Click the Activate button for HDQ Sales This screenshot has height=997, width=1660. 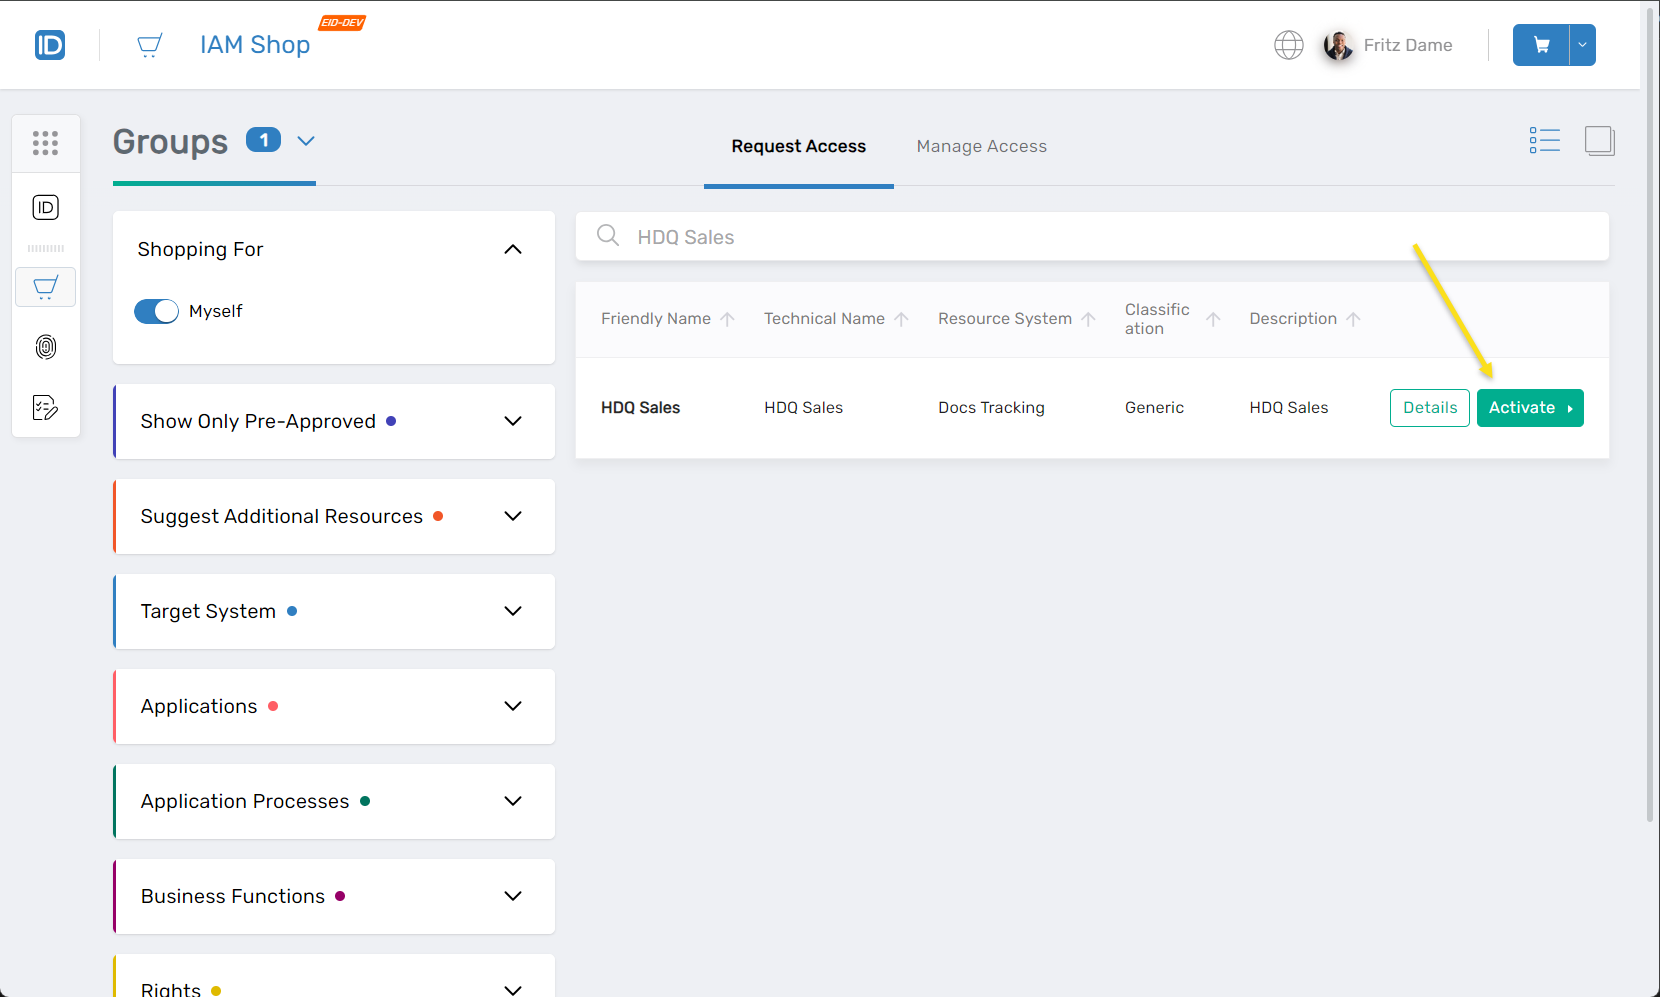pos(1529,408)
